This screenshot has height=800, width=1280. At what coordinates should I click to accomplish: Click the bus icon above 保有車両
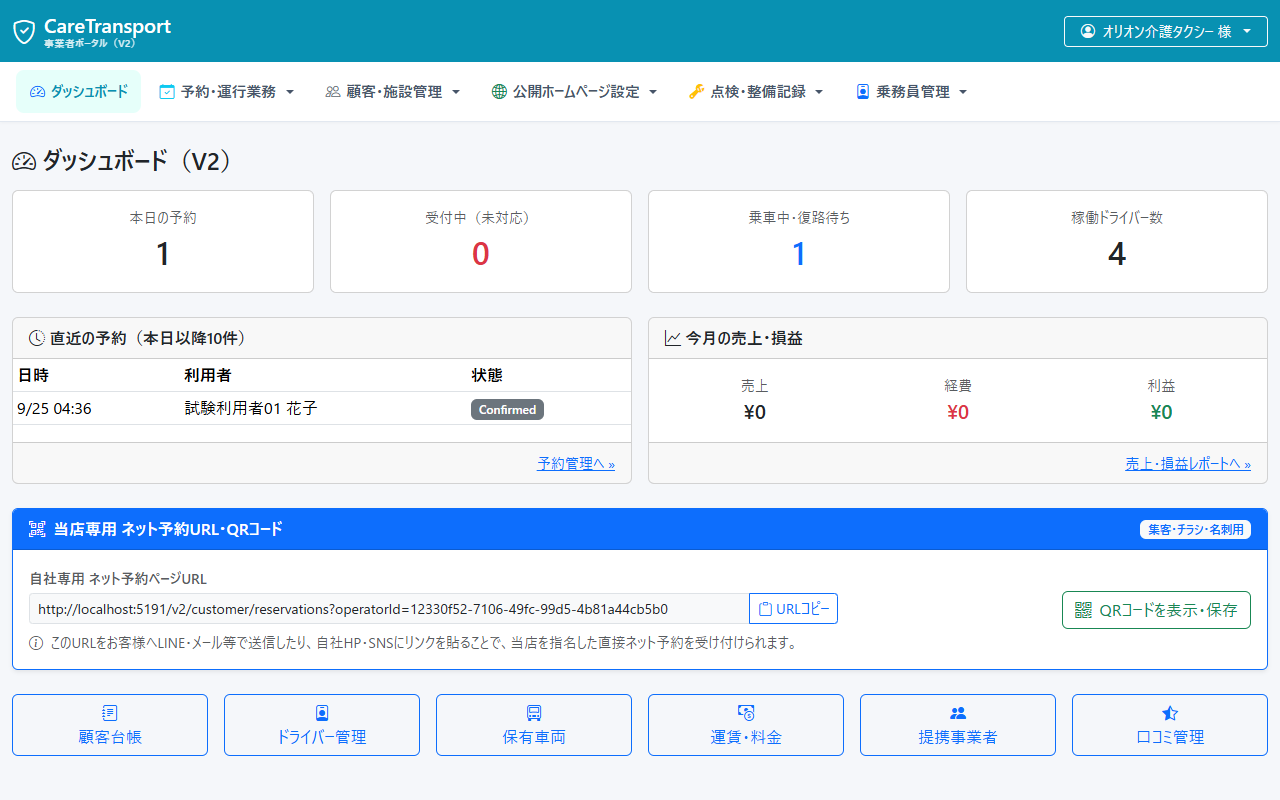pos(534,713)
